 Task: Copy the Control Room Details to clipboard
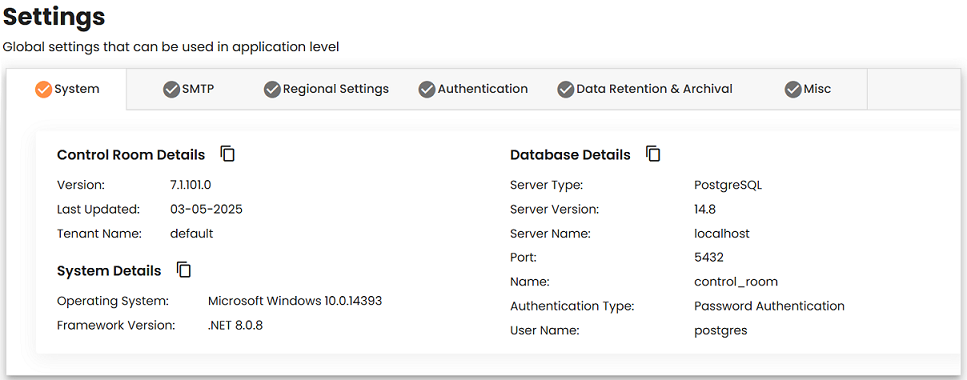click(x=228, y=154)
